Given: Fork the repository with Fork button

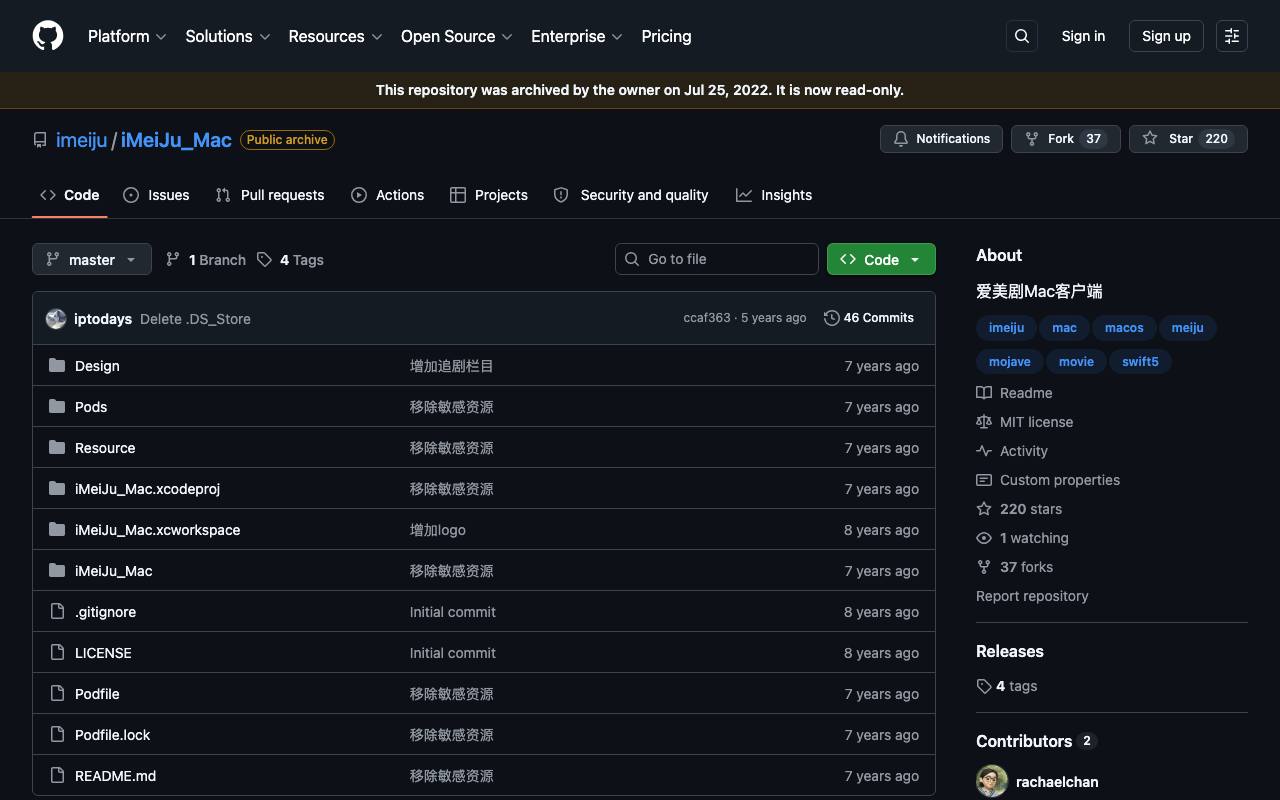Looking at the screenshot, I should pos(1066,139).
